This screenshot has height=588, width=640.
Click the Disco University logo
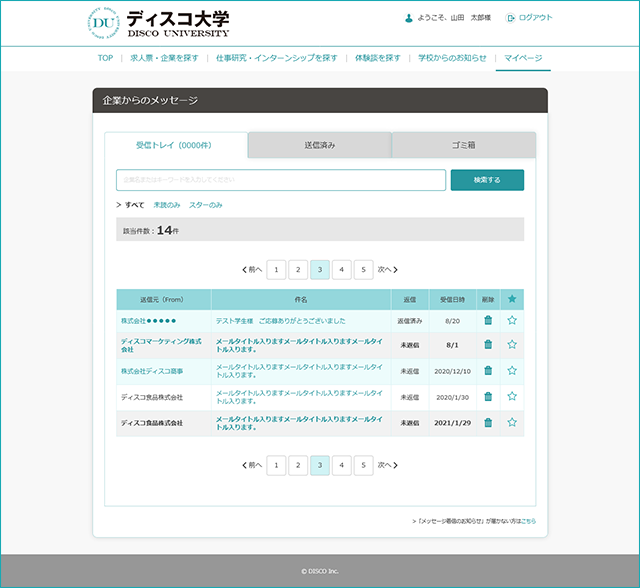(158, 22)
